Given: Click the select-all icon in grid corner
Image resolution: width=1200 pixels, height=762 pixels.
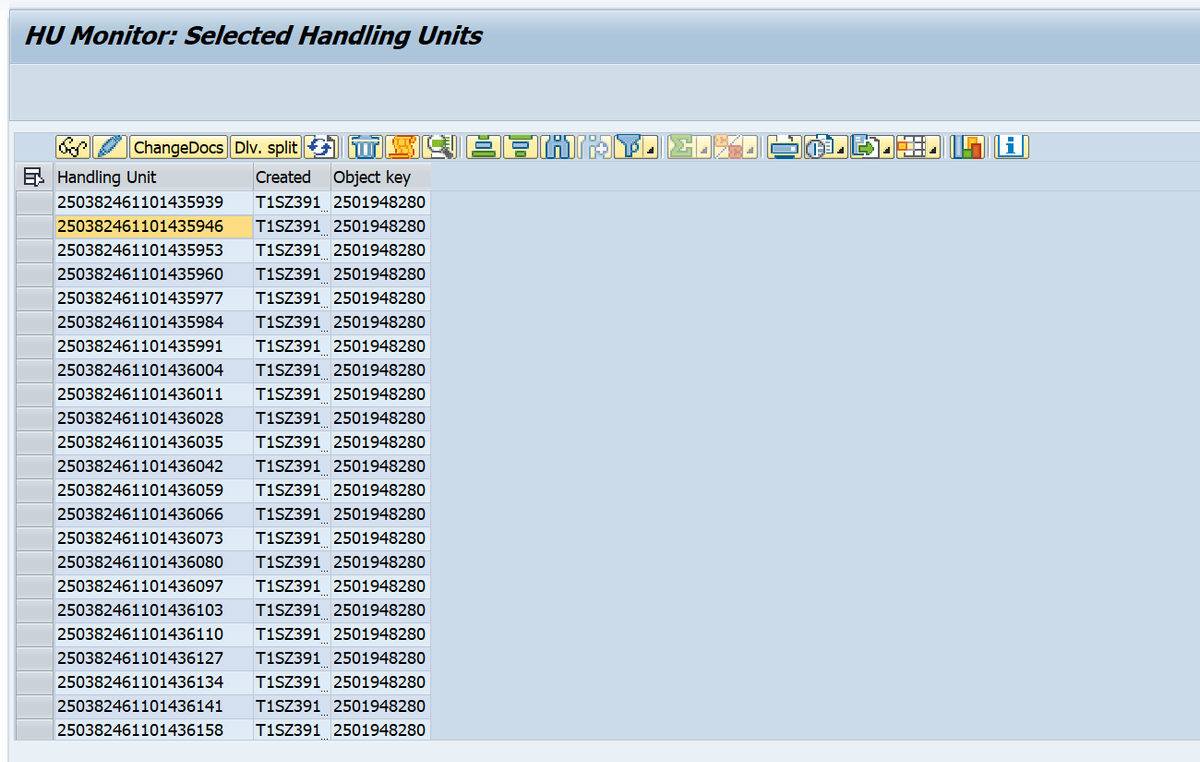Looking at the screenshot, I should [x=33, y=177].
